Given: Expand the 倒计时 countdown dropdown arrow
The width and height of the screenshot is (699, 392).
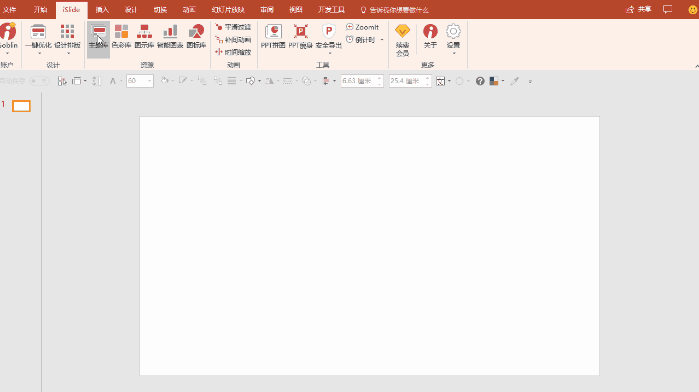Looking at the screenshot, I should click(382, 40).
